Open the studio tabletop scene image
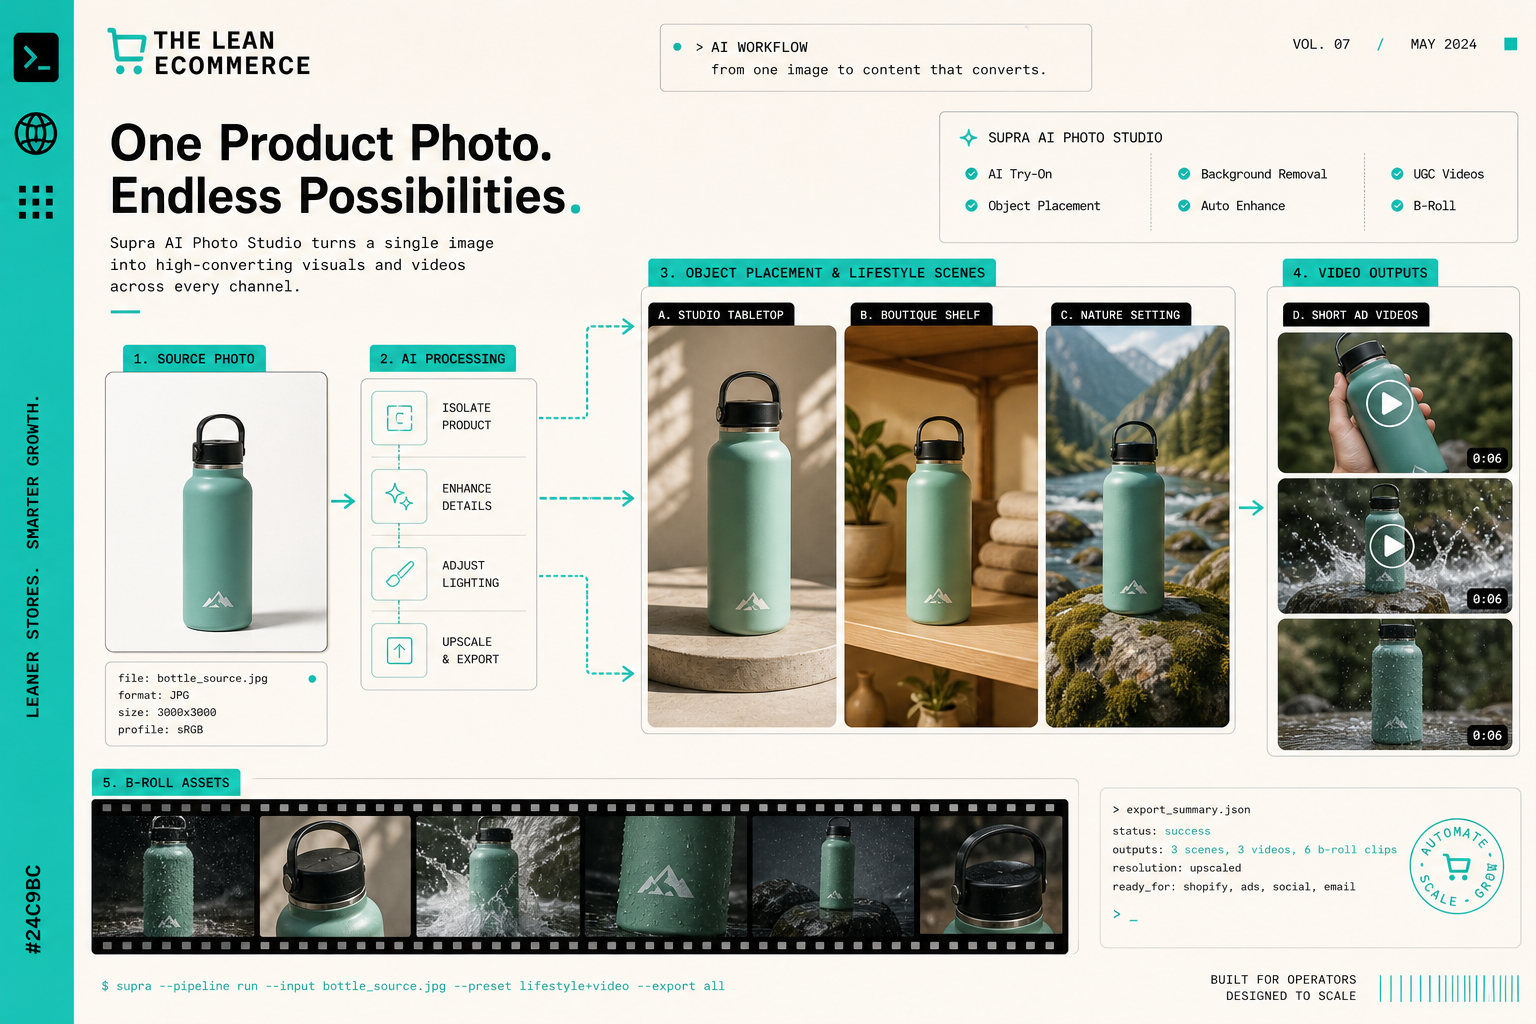Screen dimensions: 1536x1024 tap(742, 526)
